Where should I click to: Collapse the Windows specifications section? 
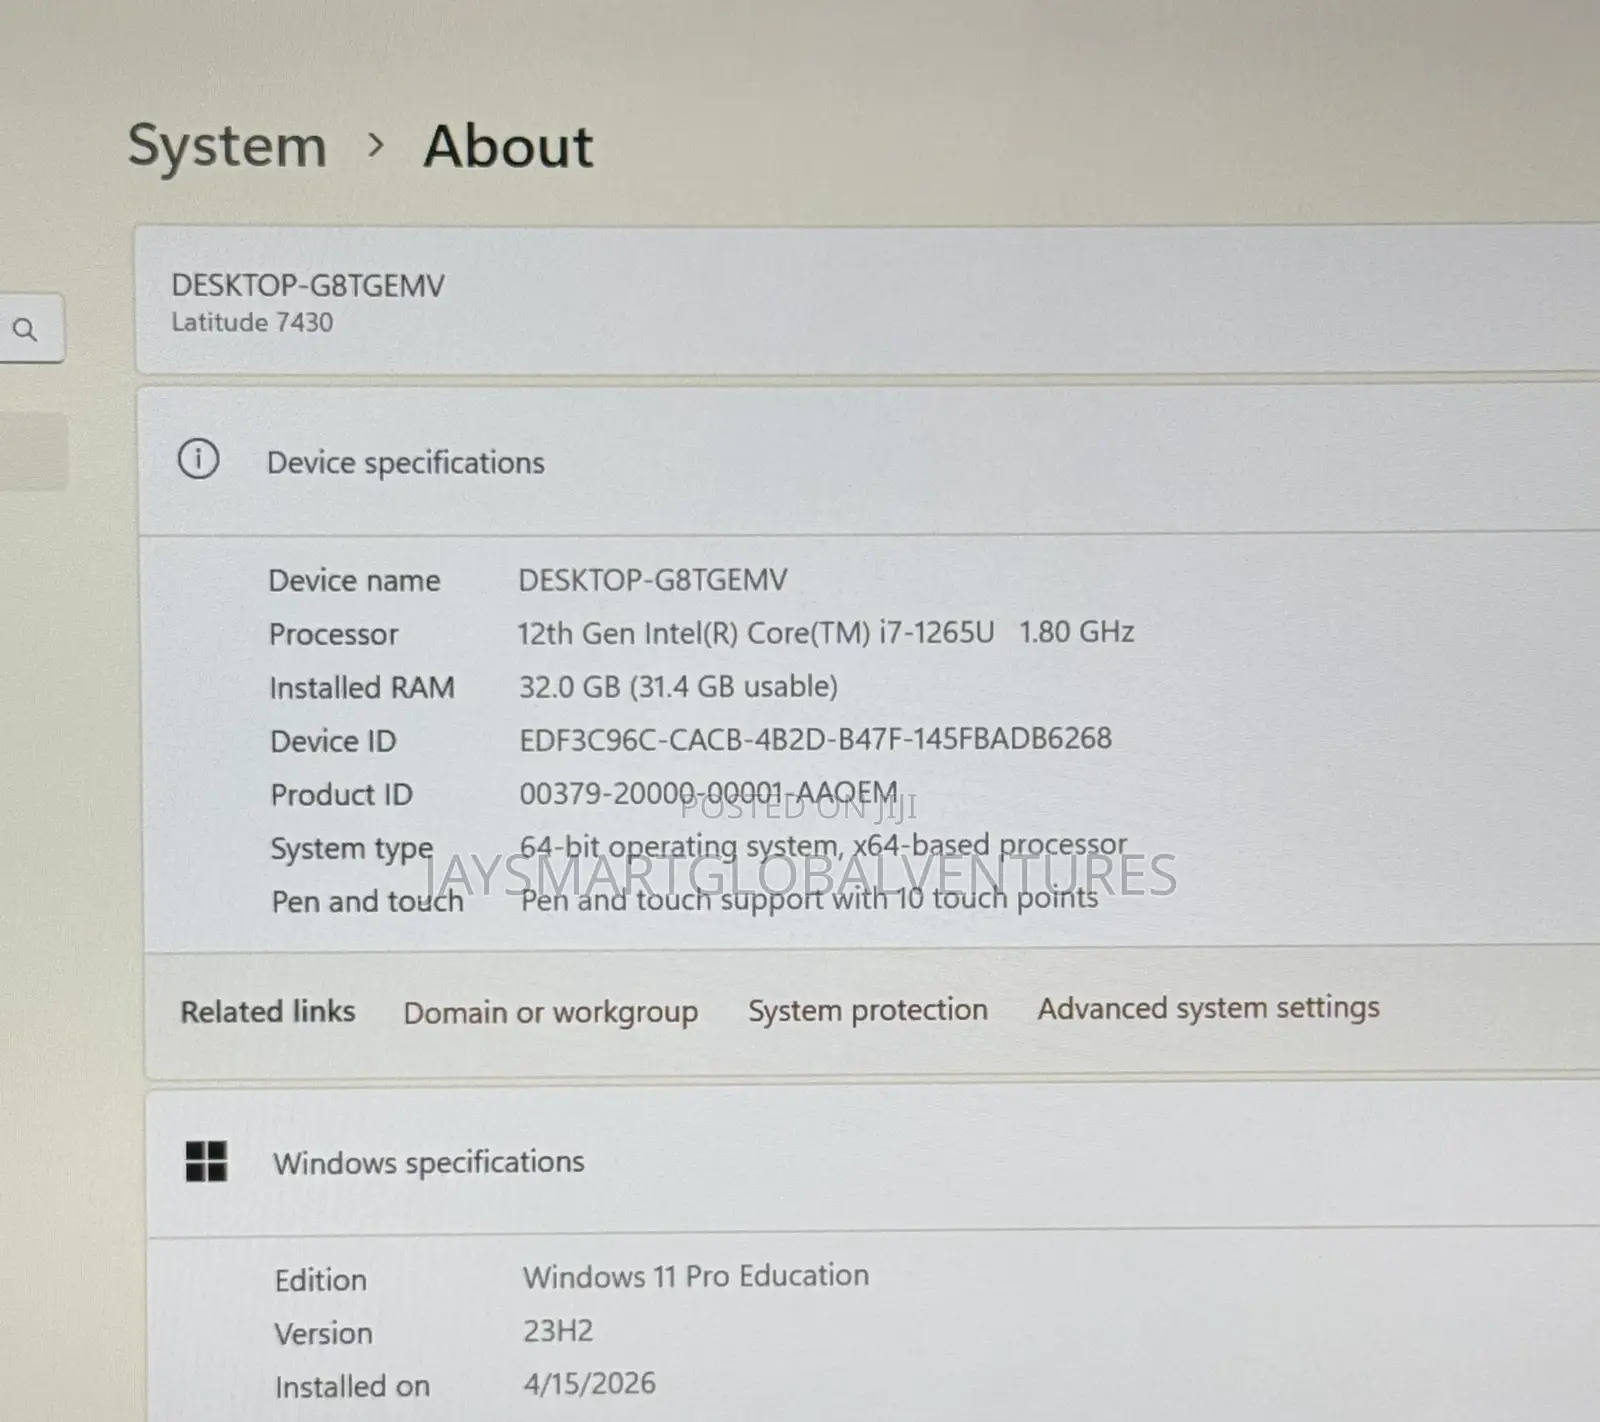[x=872, y=1162]
